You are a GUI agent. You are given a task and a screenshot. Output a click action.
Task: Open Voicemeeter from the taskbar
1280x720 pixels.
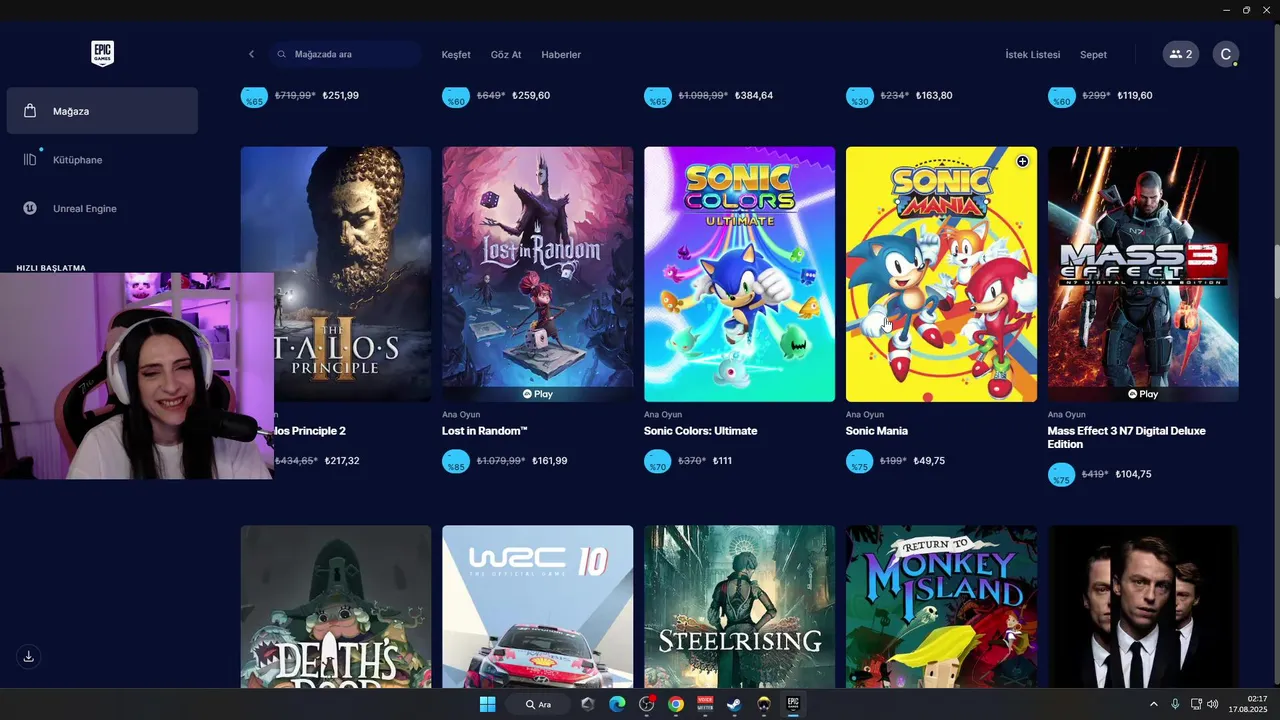click(705, 704)
